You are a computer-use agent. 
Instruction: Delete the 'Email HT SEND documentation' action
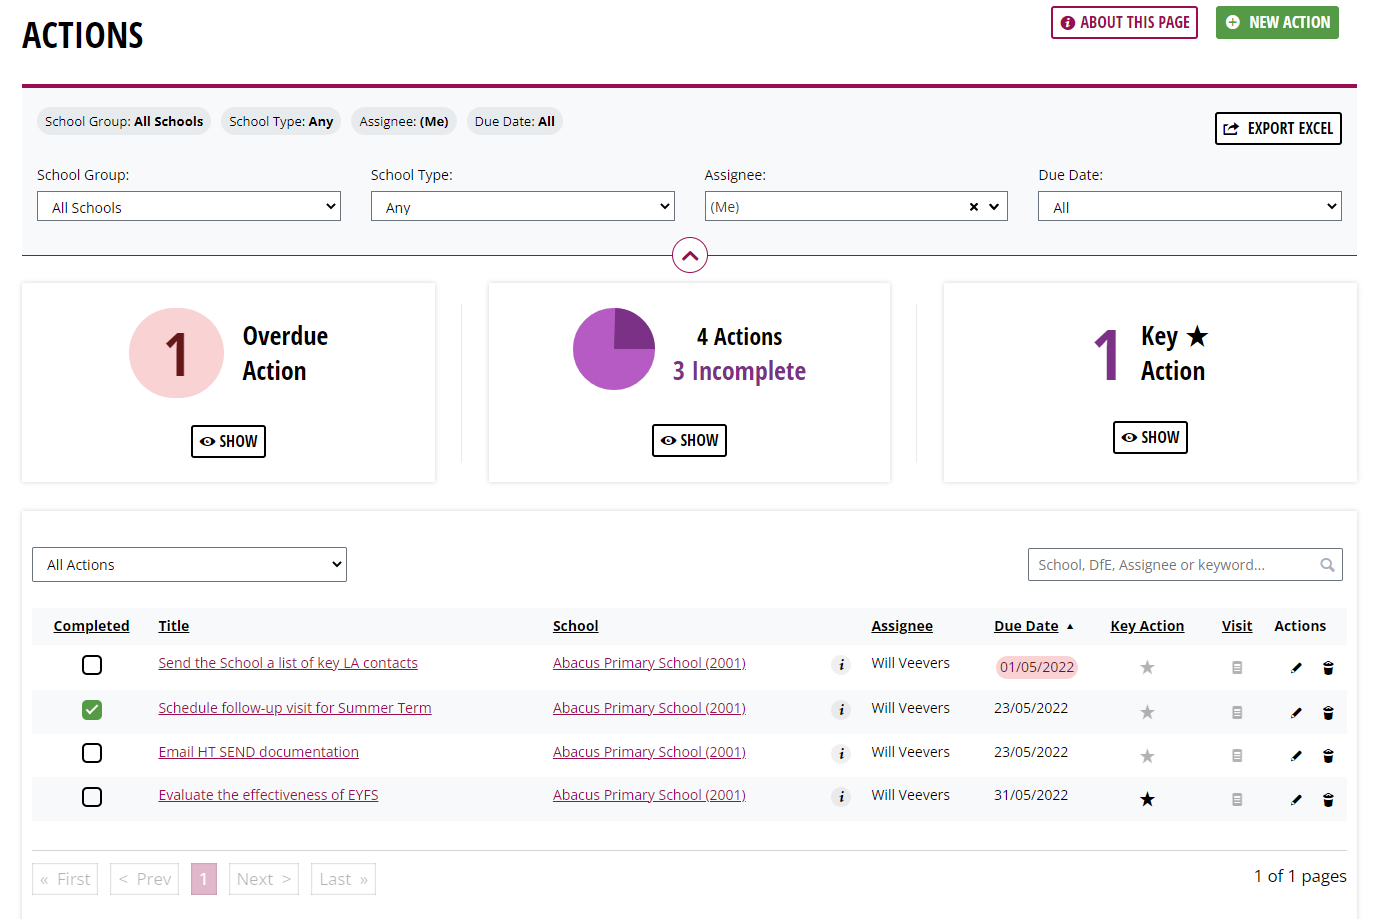pyautogui.click(x=1328, y=756)
